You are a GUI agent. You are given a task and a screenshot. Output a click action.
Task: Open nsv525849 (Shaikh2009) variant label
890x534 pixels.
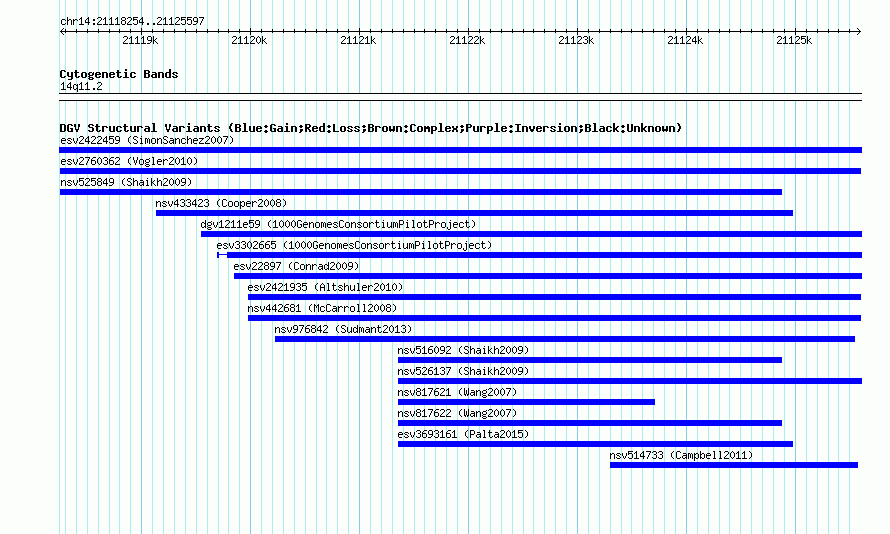point(126,182)
